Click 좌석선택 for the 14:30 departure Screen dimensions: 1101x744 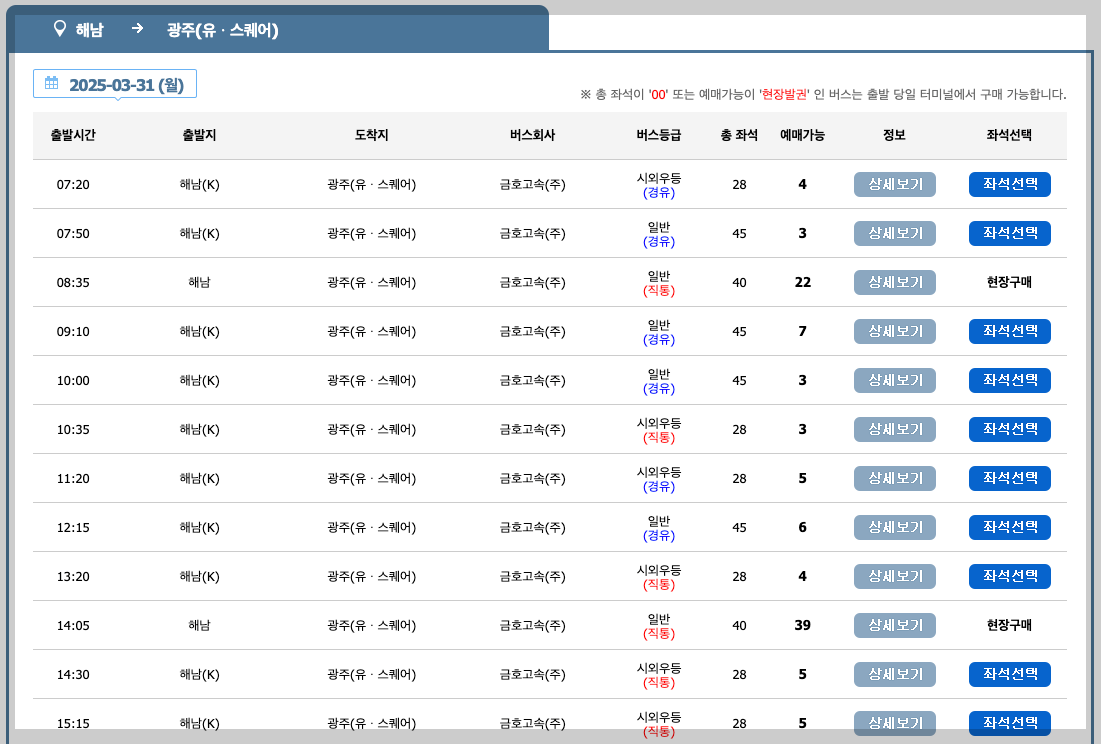tap(1009, 674)
